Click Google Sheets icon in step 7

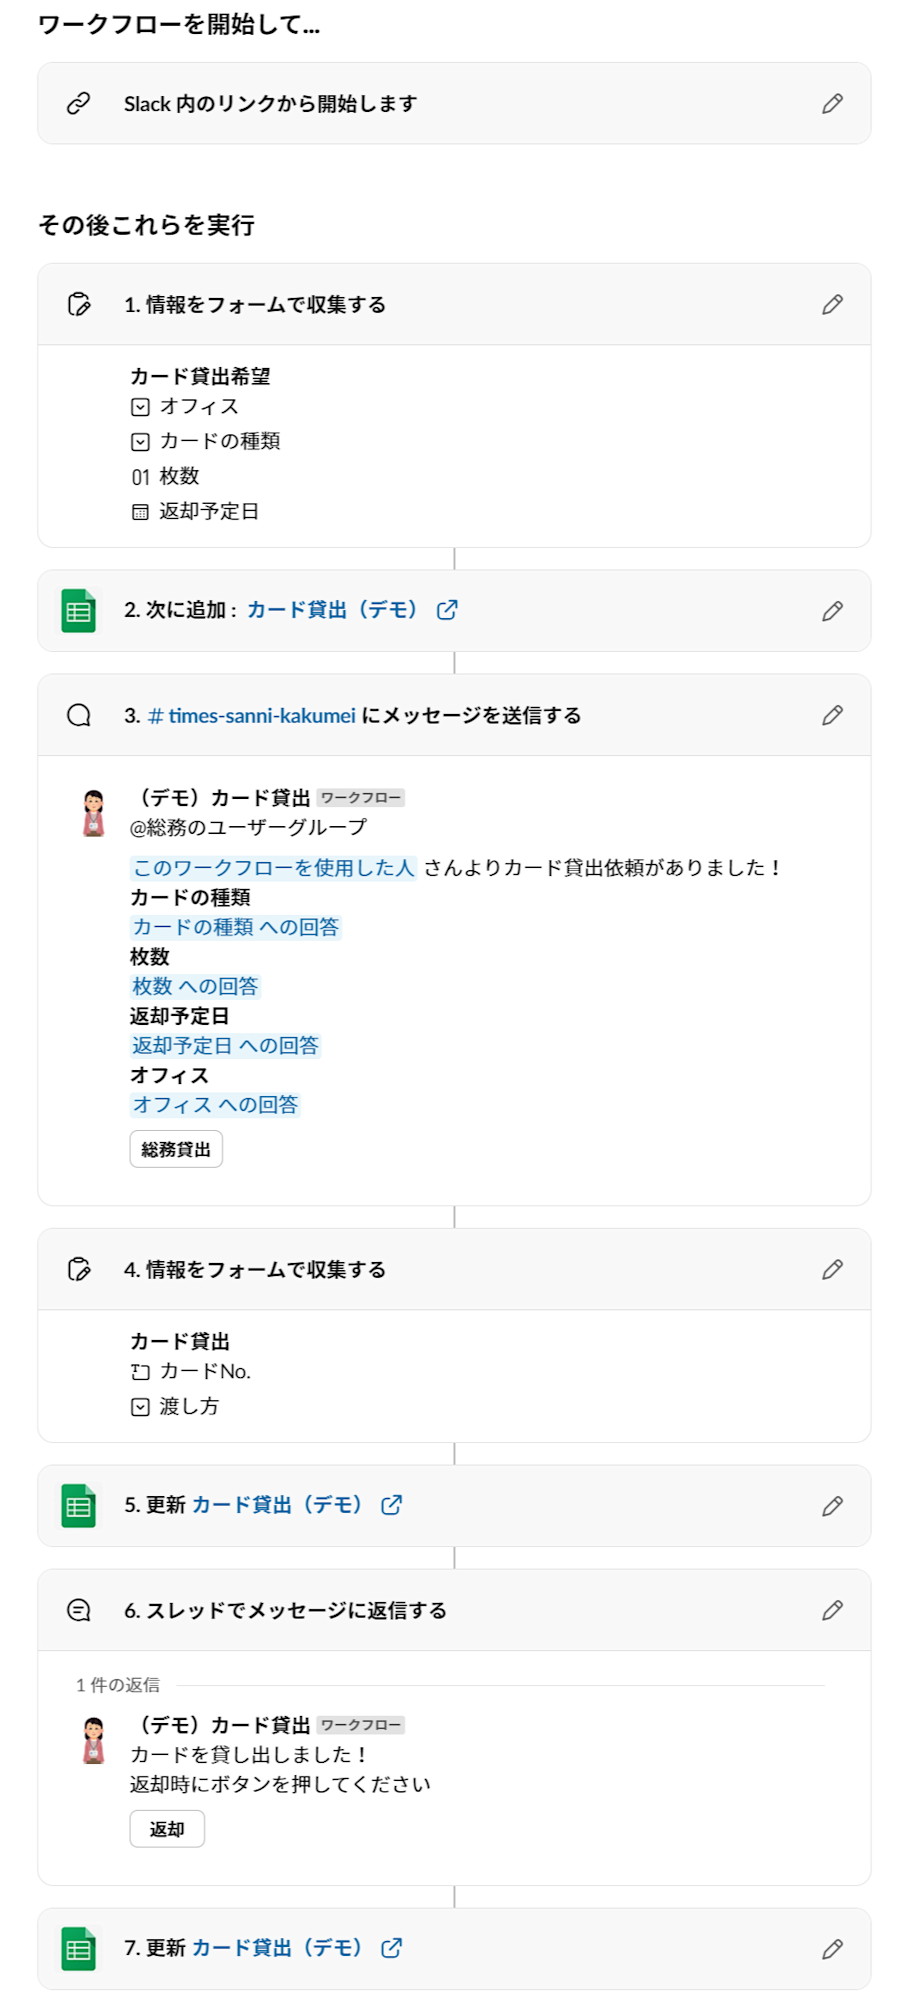(x=79, y=1949)
